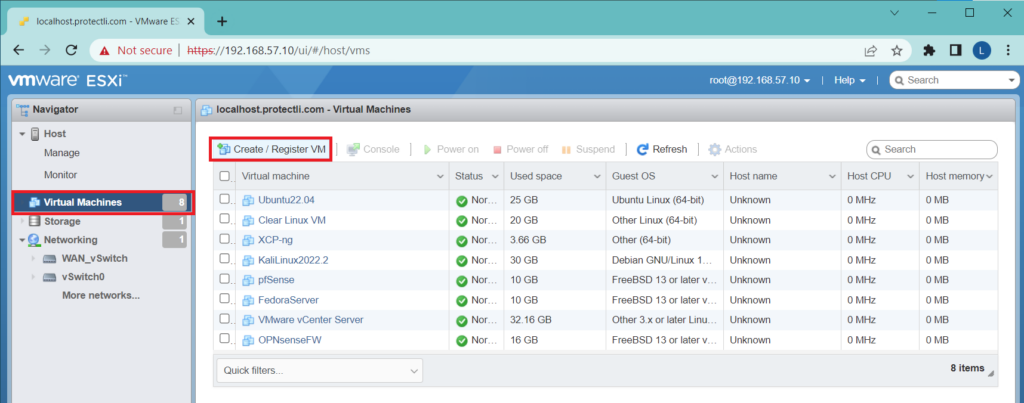
Task: Expand the Storage tree node
Action: [x=22, y=221]
